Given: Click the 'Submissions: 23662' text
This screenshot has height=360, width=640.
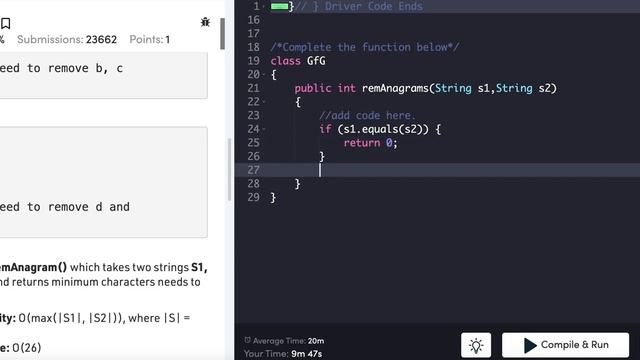Looking at the screenshot, I should tap(67, 40).
